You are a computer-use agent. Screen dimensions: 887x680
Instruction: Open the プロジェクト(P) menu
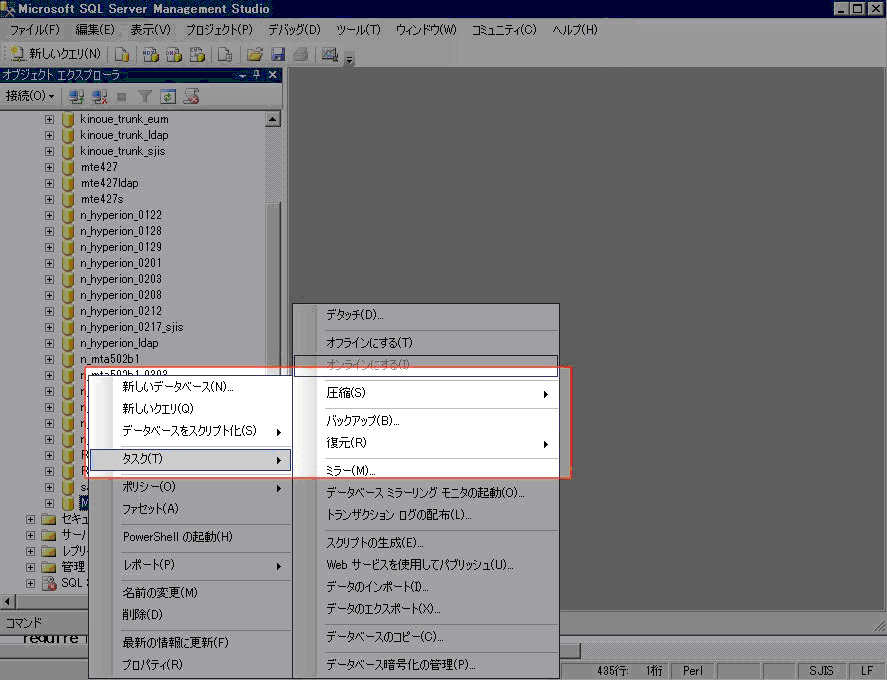tap(219, 30)
